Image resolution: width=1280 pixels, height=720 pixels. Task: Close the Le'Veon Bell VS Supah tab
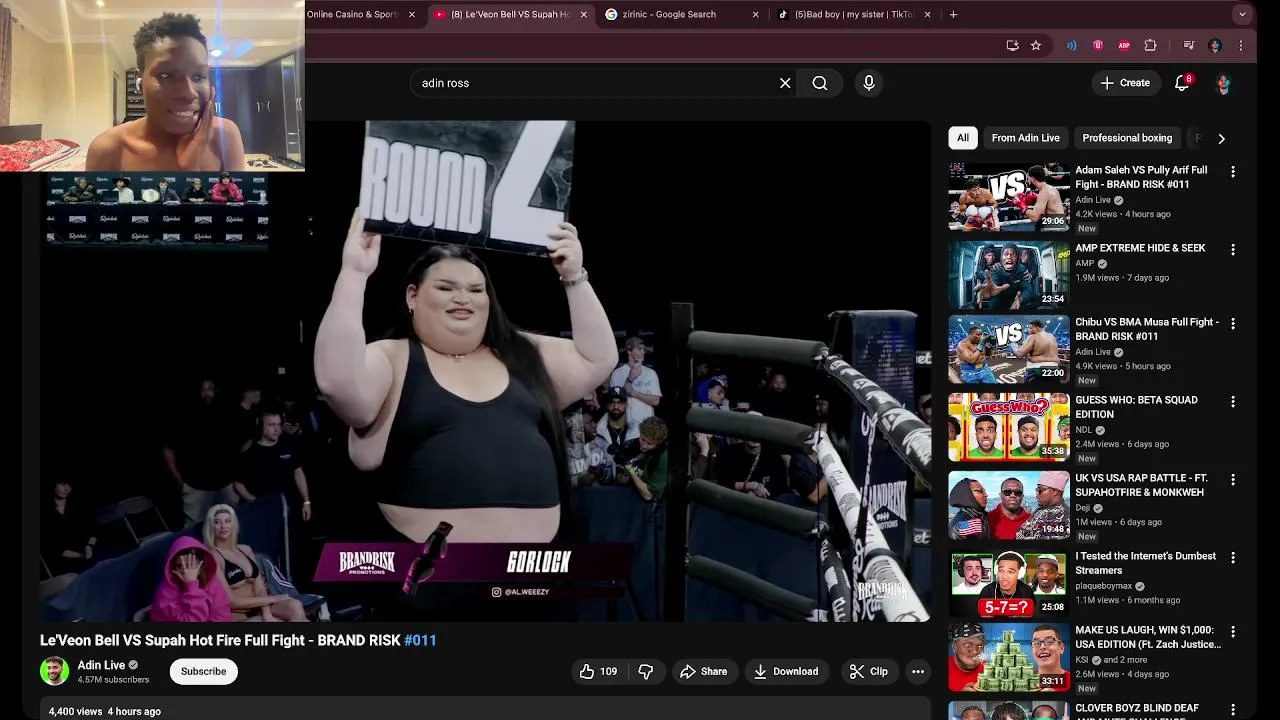click(x=584, y=14)
